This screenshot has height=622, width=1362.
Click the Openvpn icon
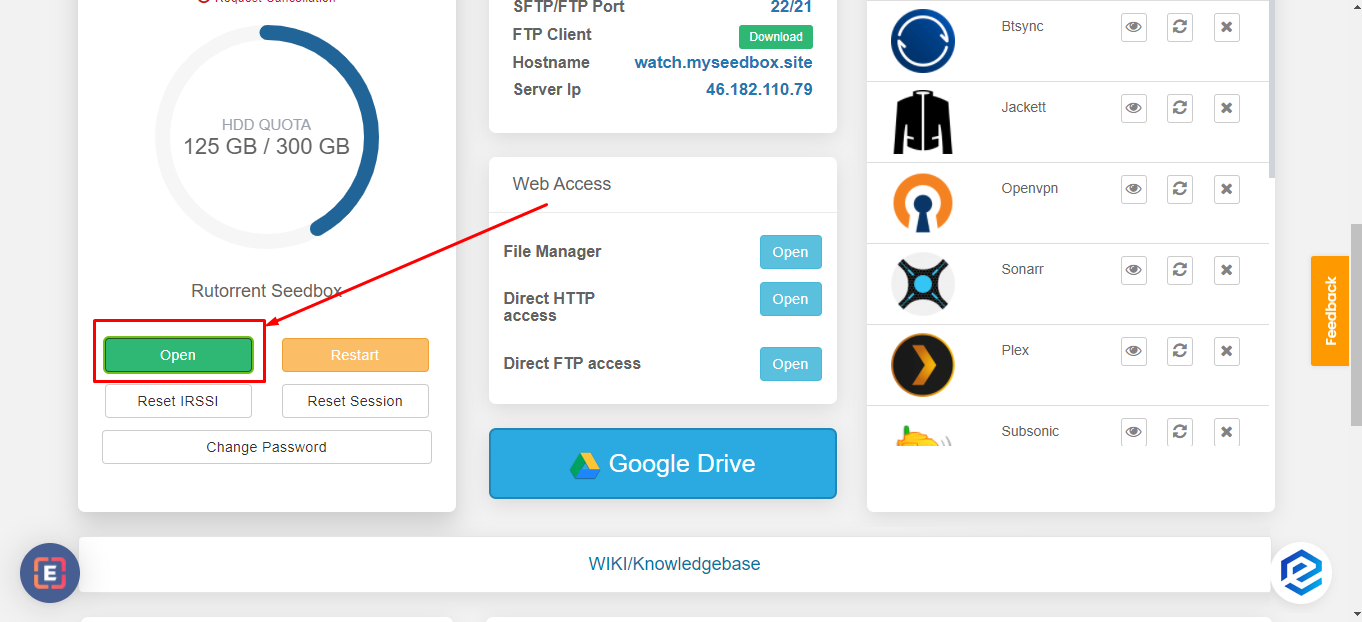tap(922, 203)
